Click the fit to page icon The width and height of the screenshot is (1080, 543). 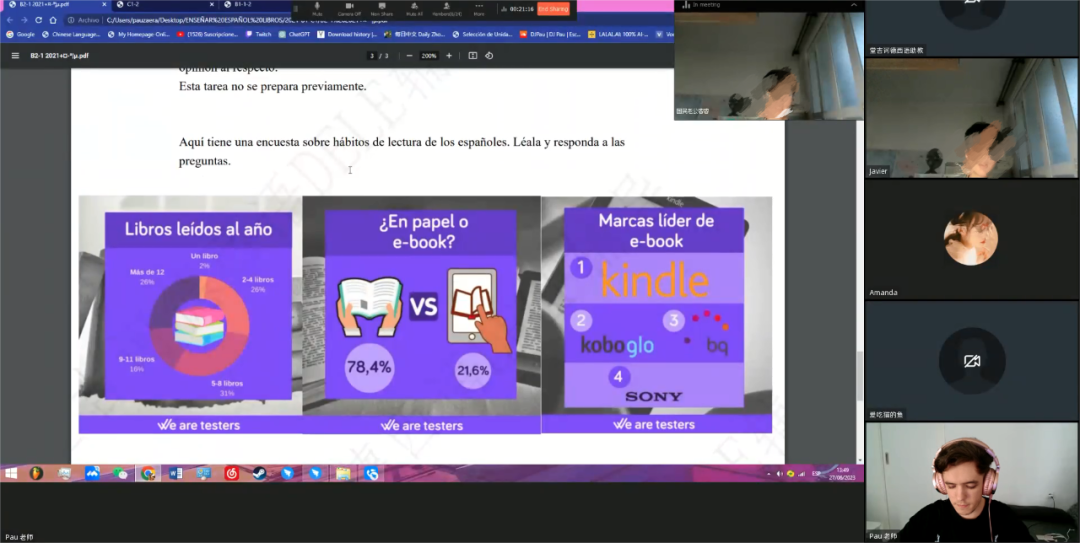click(472, 56)
